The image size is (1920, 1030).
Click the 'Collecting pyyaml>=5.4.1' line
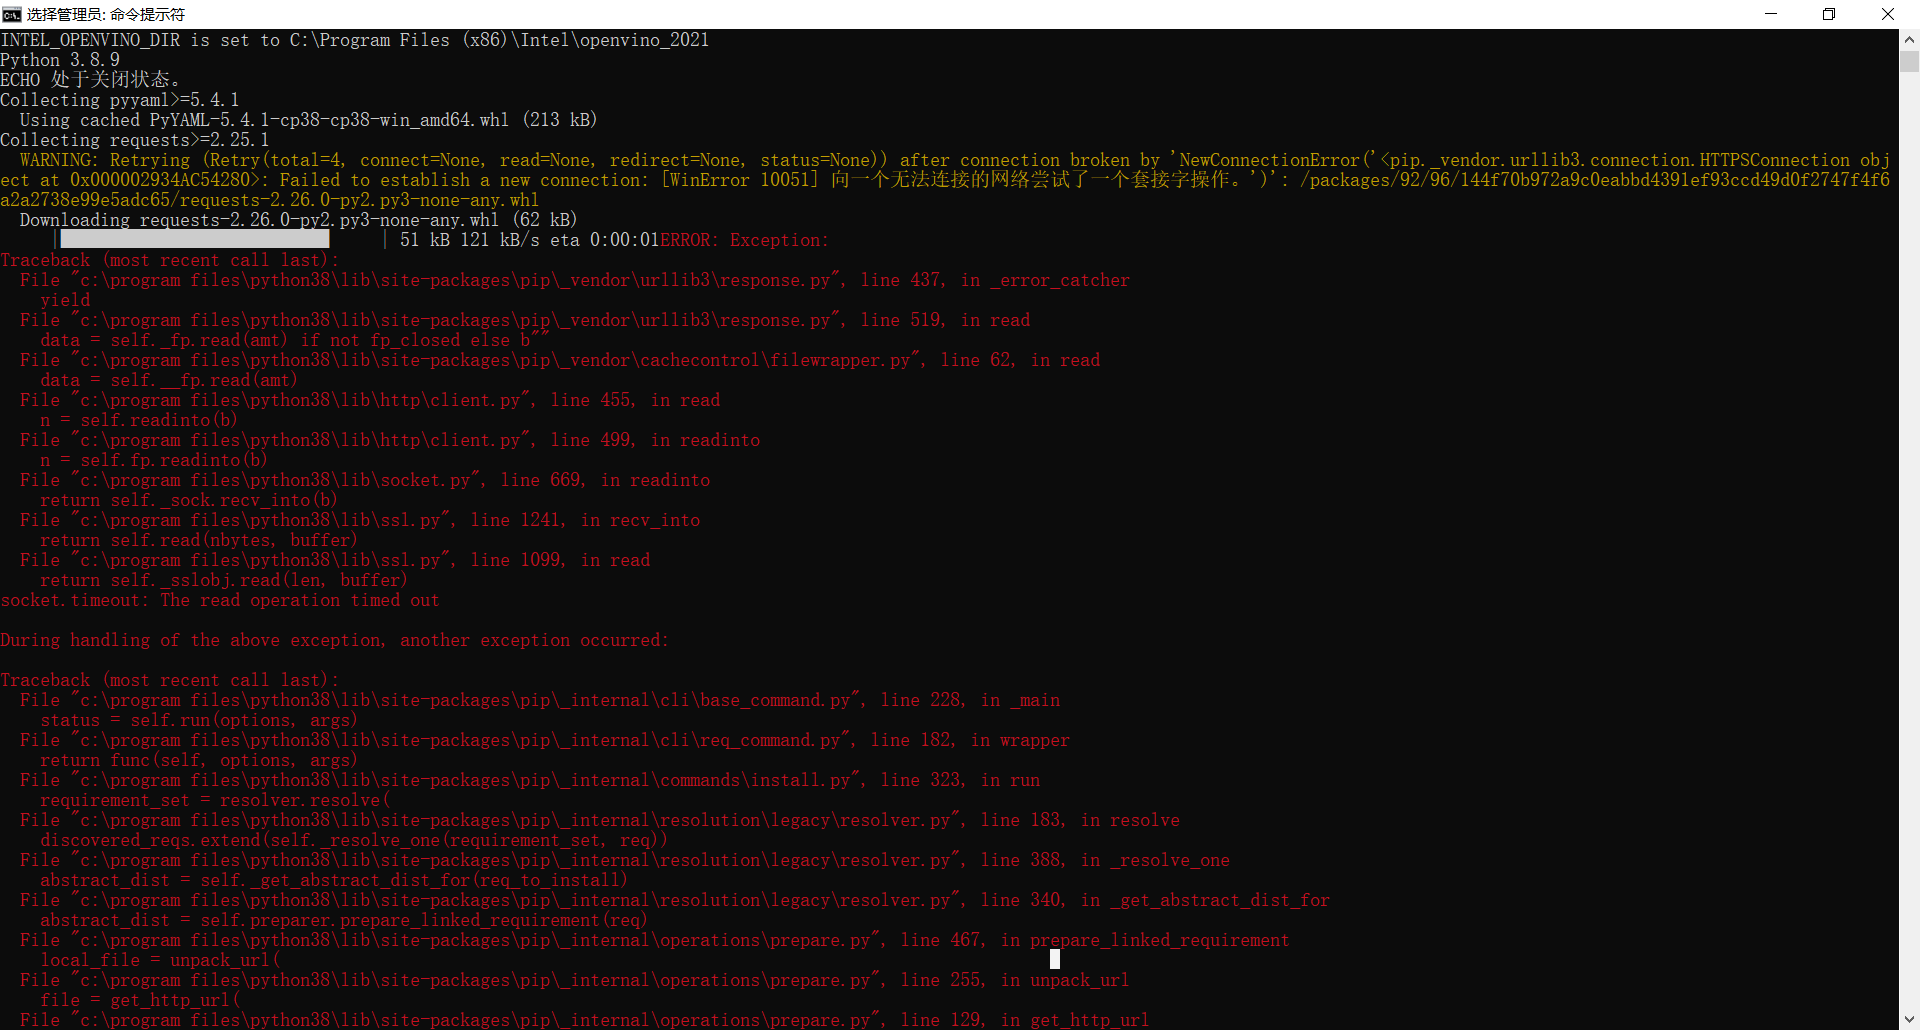coord(120,100)
